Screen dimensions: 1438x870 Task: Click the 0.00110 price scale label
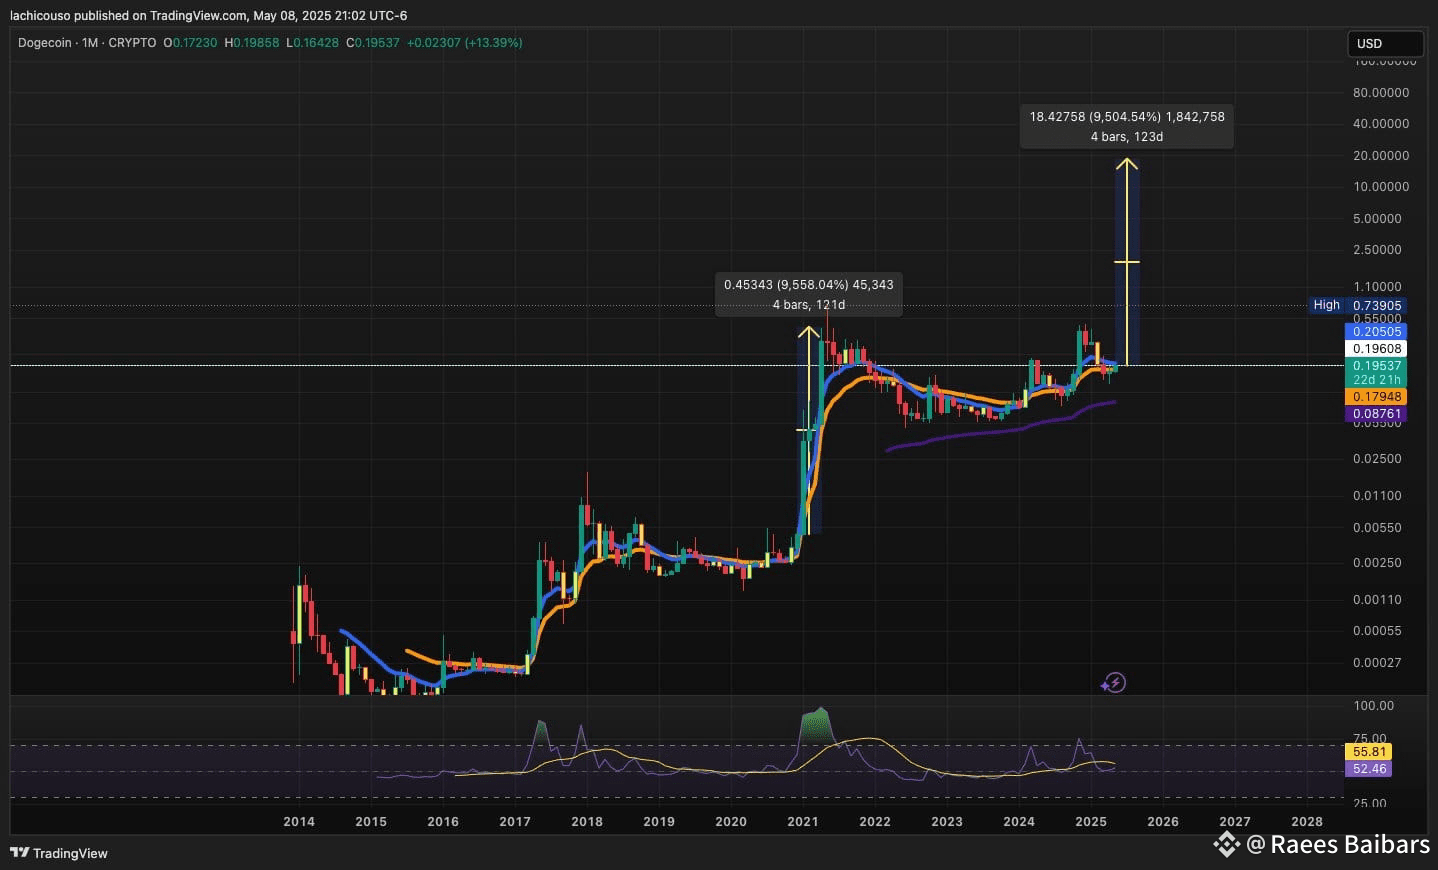coord(1377,600)
